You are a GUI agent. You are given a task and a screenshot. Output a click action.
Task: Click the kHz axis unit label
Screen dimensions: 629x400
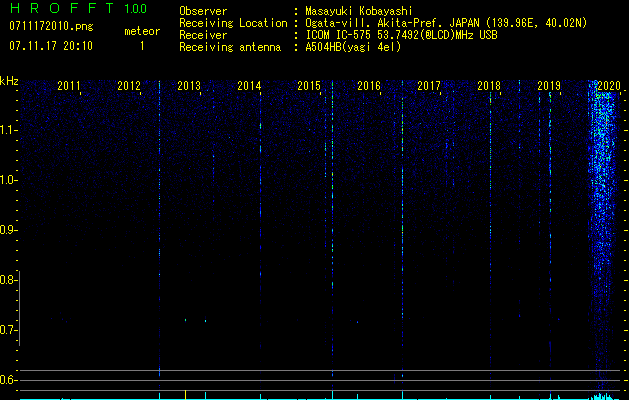(x=9, y=81)
